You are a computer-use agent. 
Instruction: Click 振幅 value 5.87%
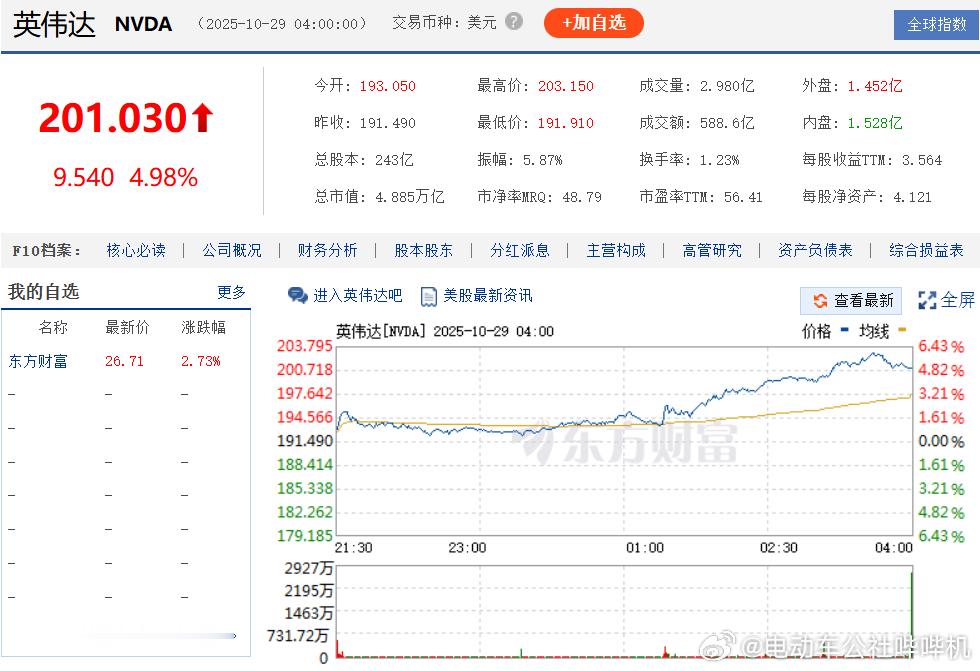pyautogui.click(x=542, y=161)
